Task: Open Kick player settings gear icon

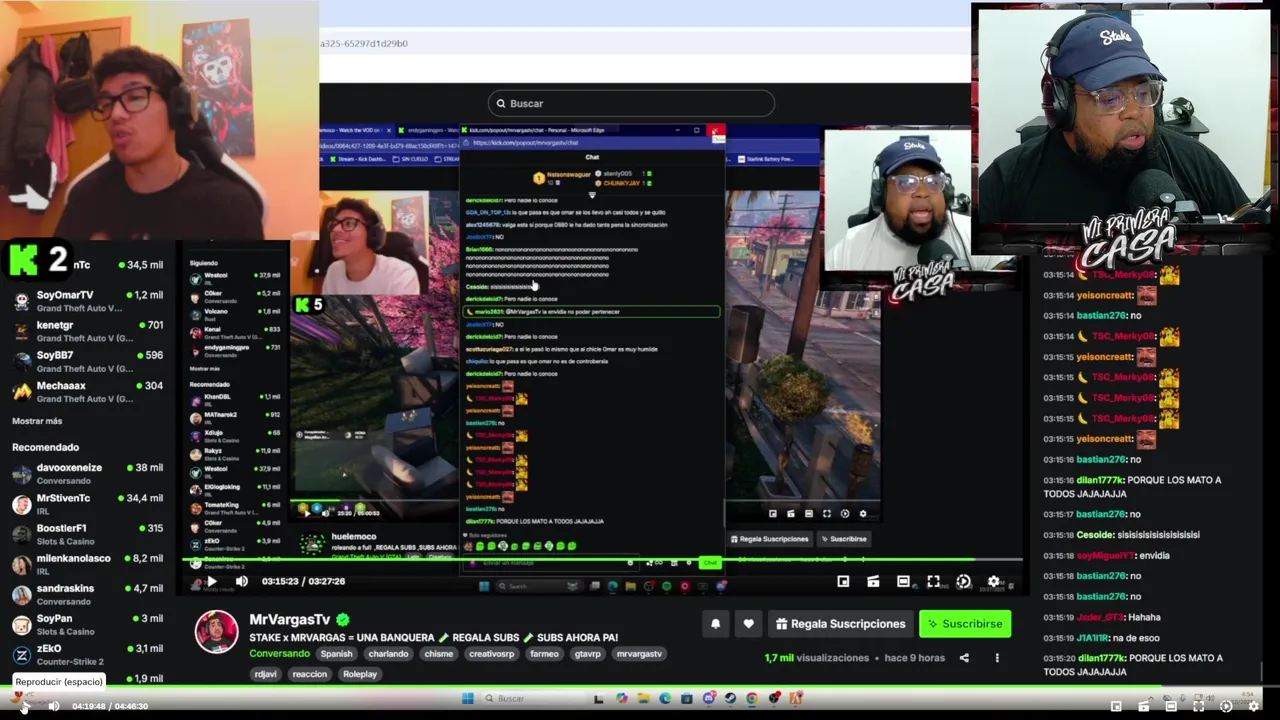Action: pos(993,581)
